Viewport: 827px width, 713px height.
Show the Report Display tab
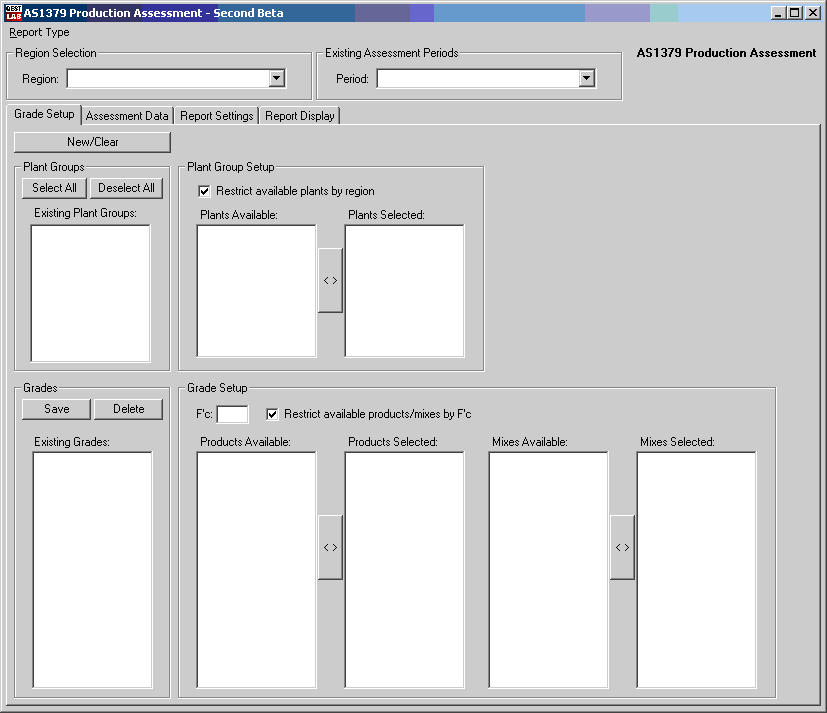click(299, 116)
